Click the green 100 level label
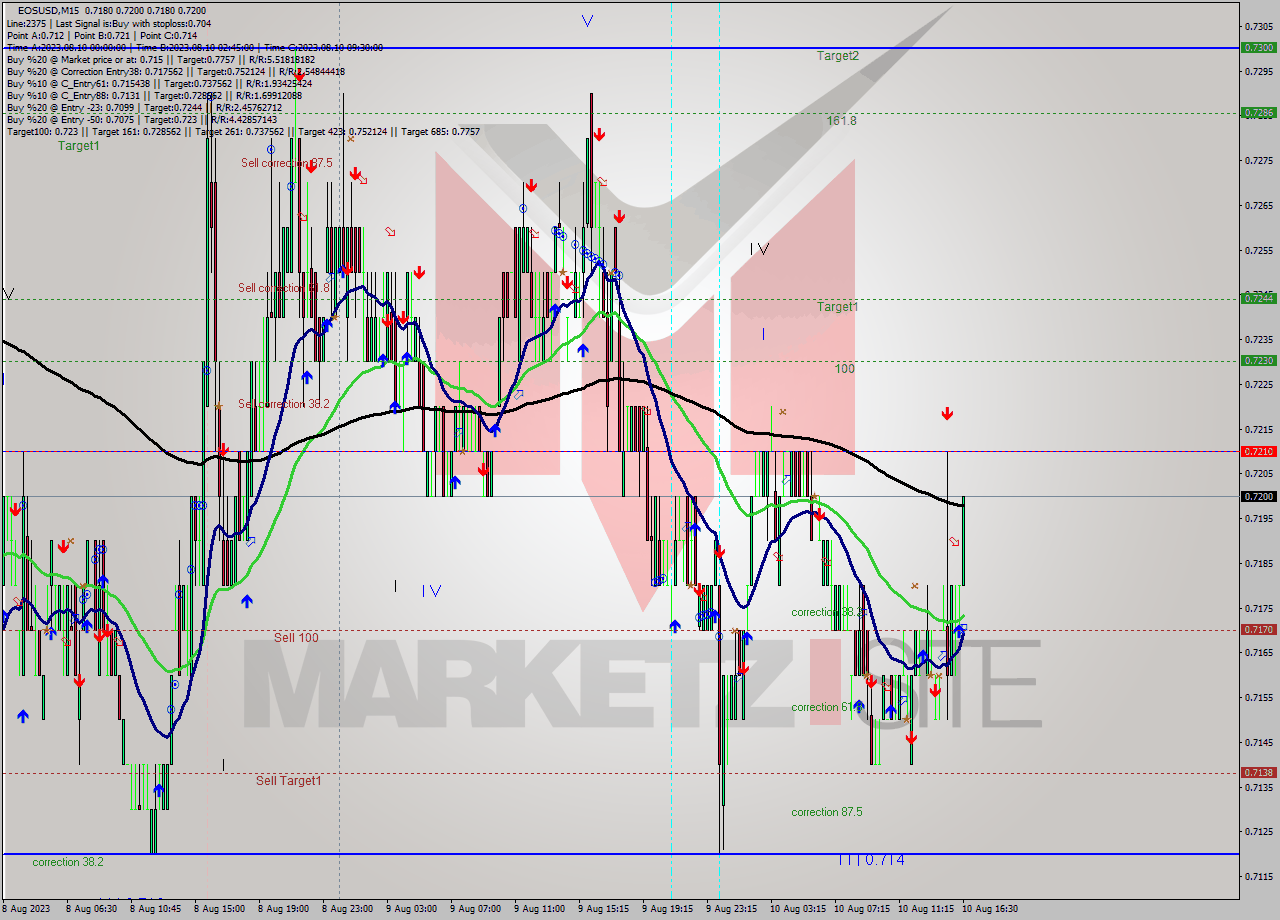The width and height of the screenshot is (1280, 920). 845,369
